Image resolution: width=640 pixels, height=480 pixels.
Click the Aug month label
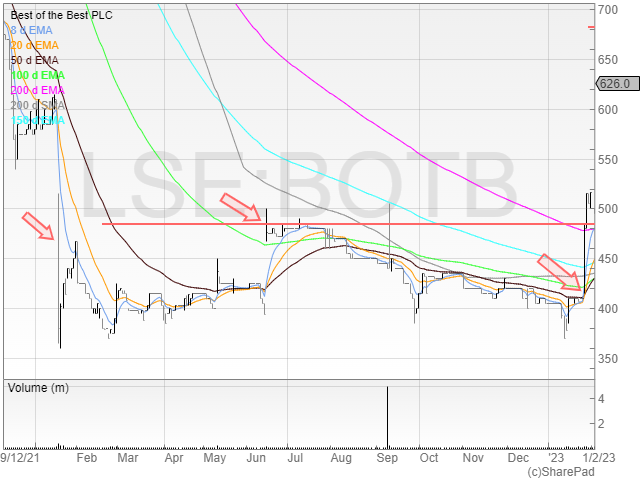[341, 458]
